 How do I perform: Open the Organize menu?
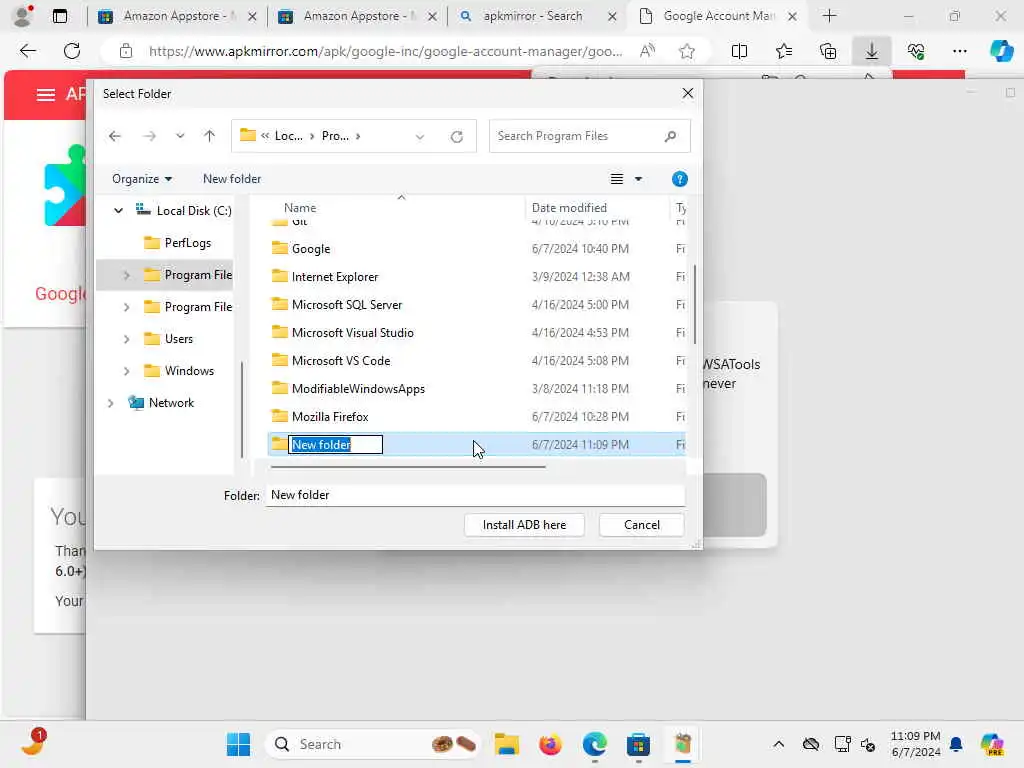click(x=142, y=179)
